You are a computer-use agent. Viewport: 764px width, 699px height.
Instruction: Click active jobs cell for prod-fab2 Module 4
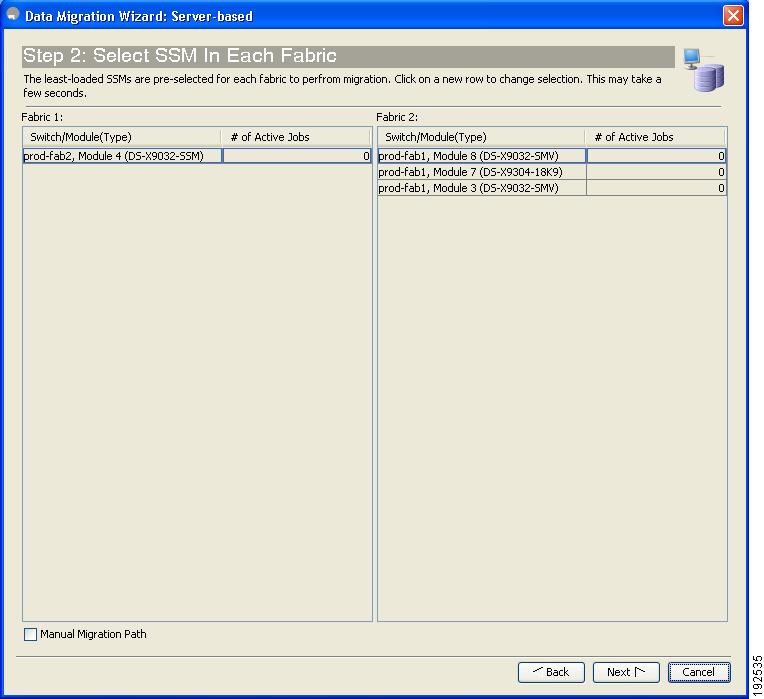pyautogui.click(x=297, y=156)
